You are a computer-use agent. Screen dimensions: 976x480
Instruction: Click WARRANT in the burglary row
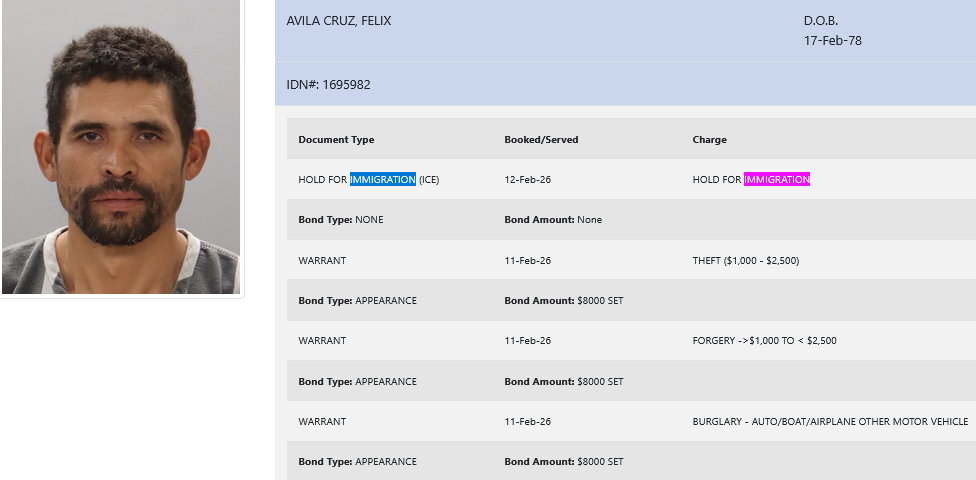click(x=322, y=422)
